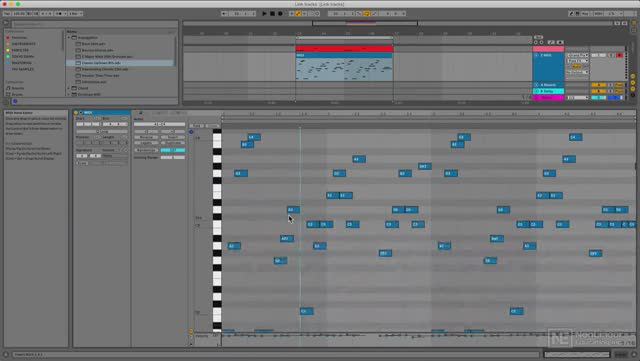Viewport: 640px width, 361px height.
Task: Fold the 7 MIDI track with its arrow
Action: tap(536, 55)
